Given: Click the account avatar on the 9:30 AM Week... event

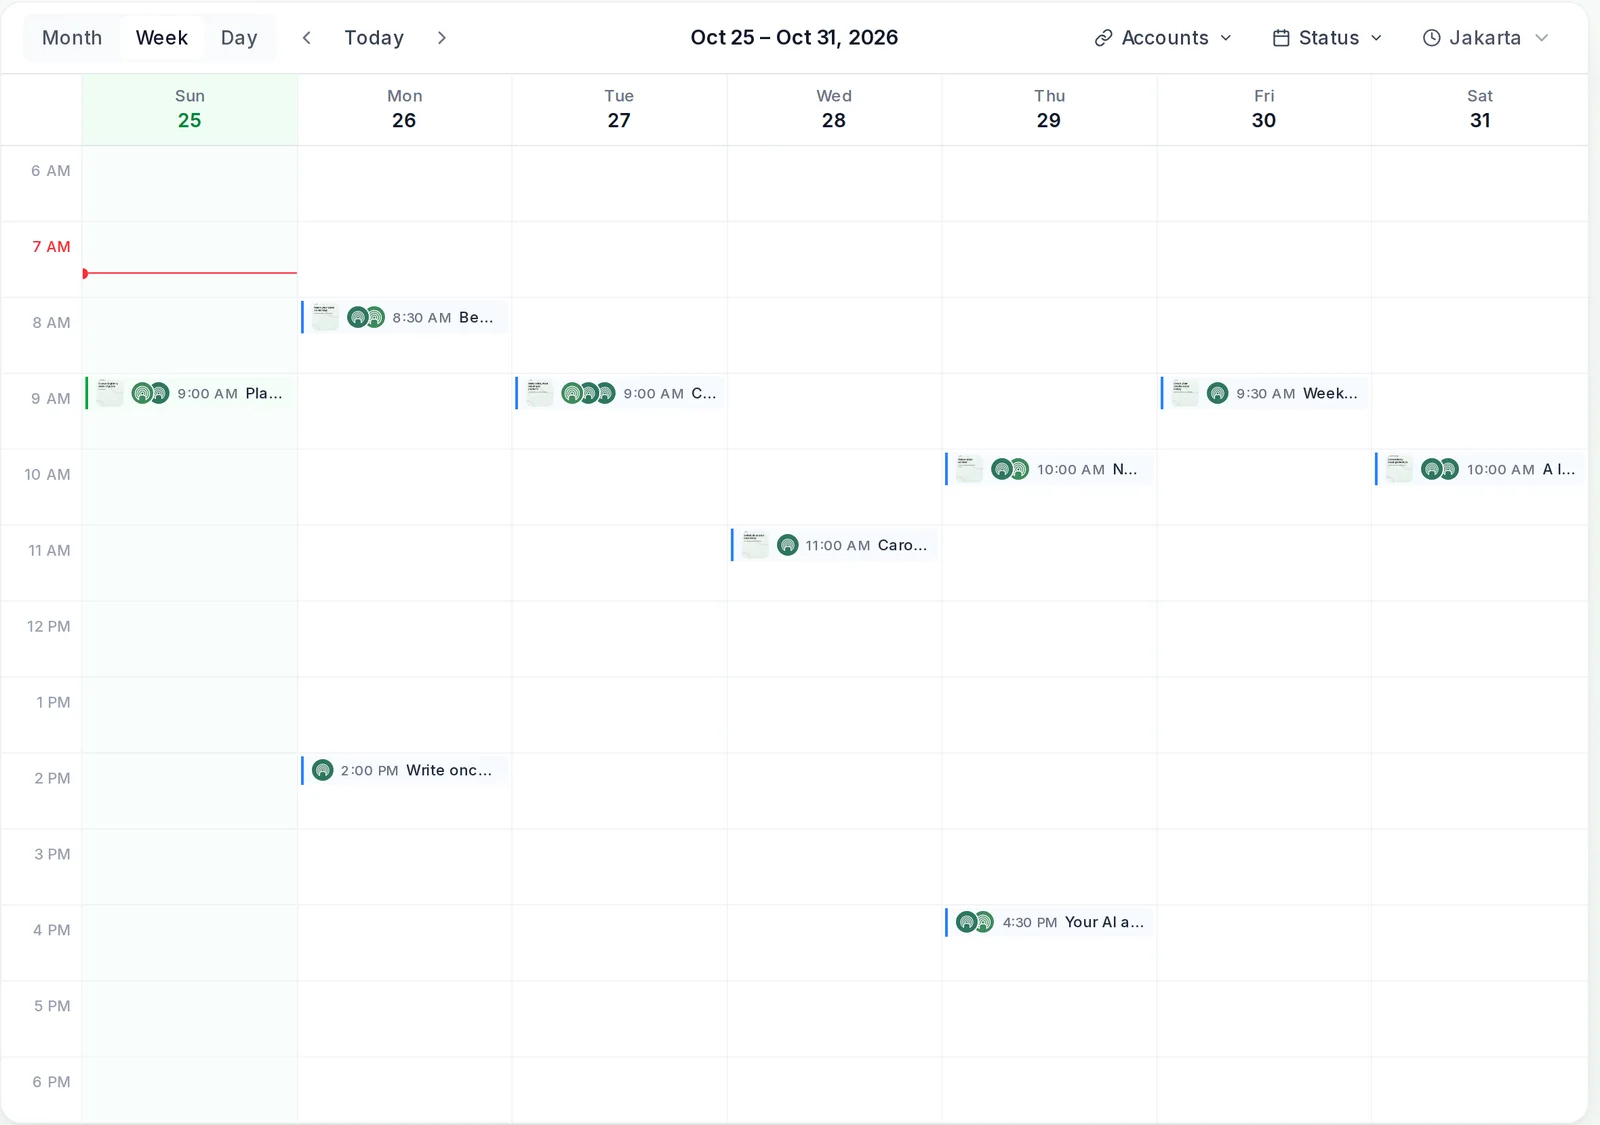Looking at the screenshot, I should (x=1217, y=393).
